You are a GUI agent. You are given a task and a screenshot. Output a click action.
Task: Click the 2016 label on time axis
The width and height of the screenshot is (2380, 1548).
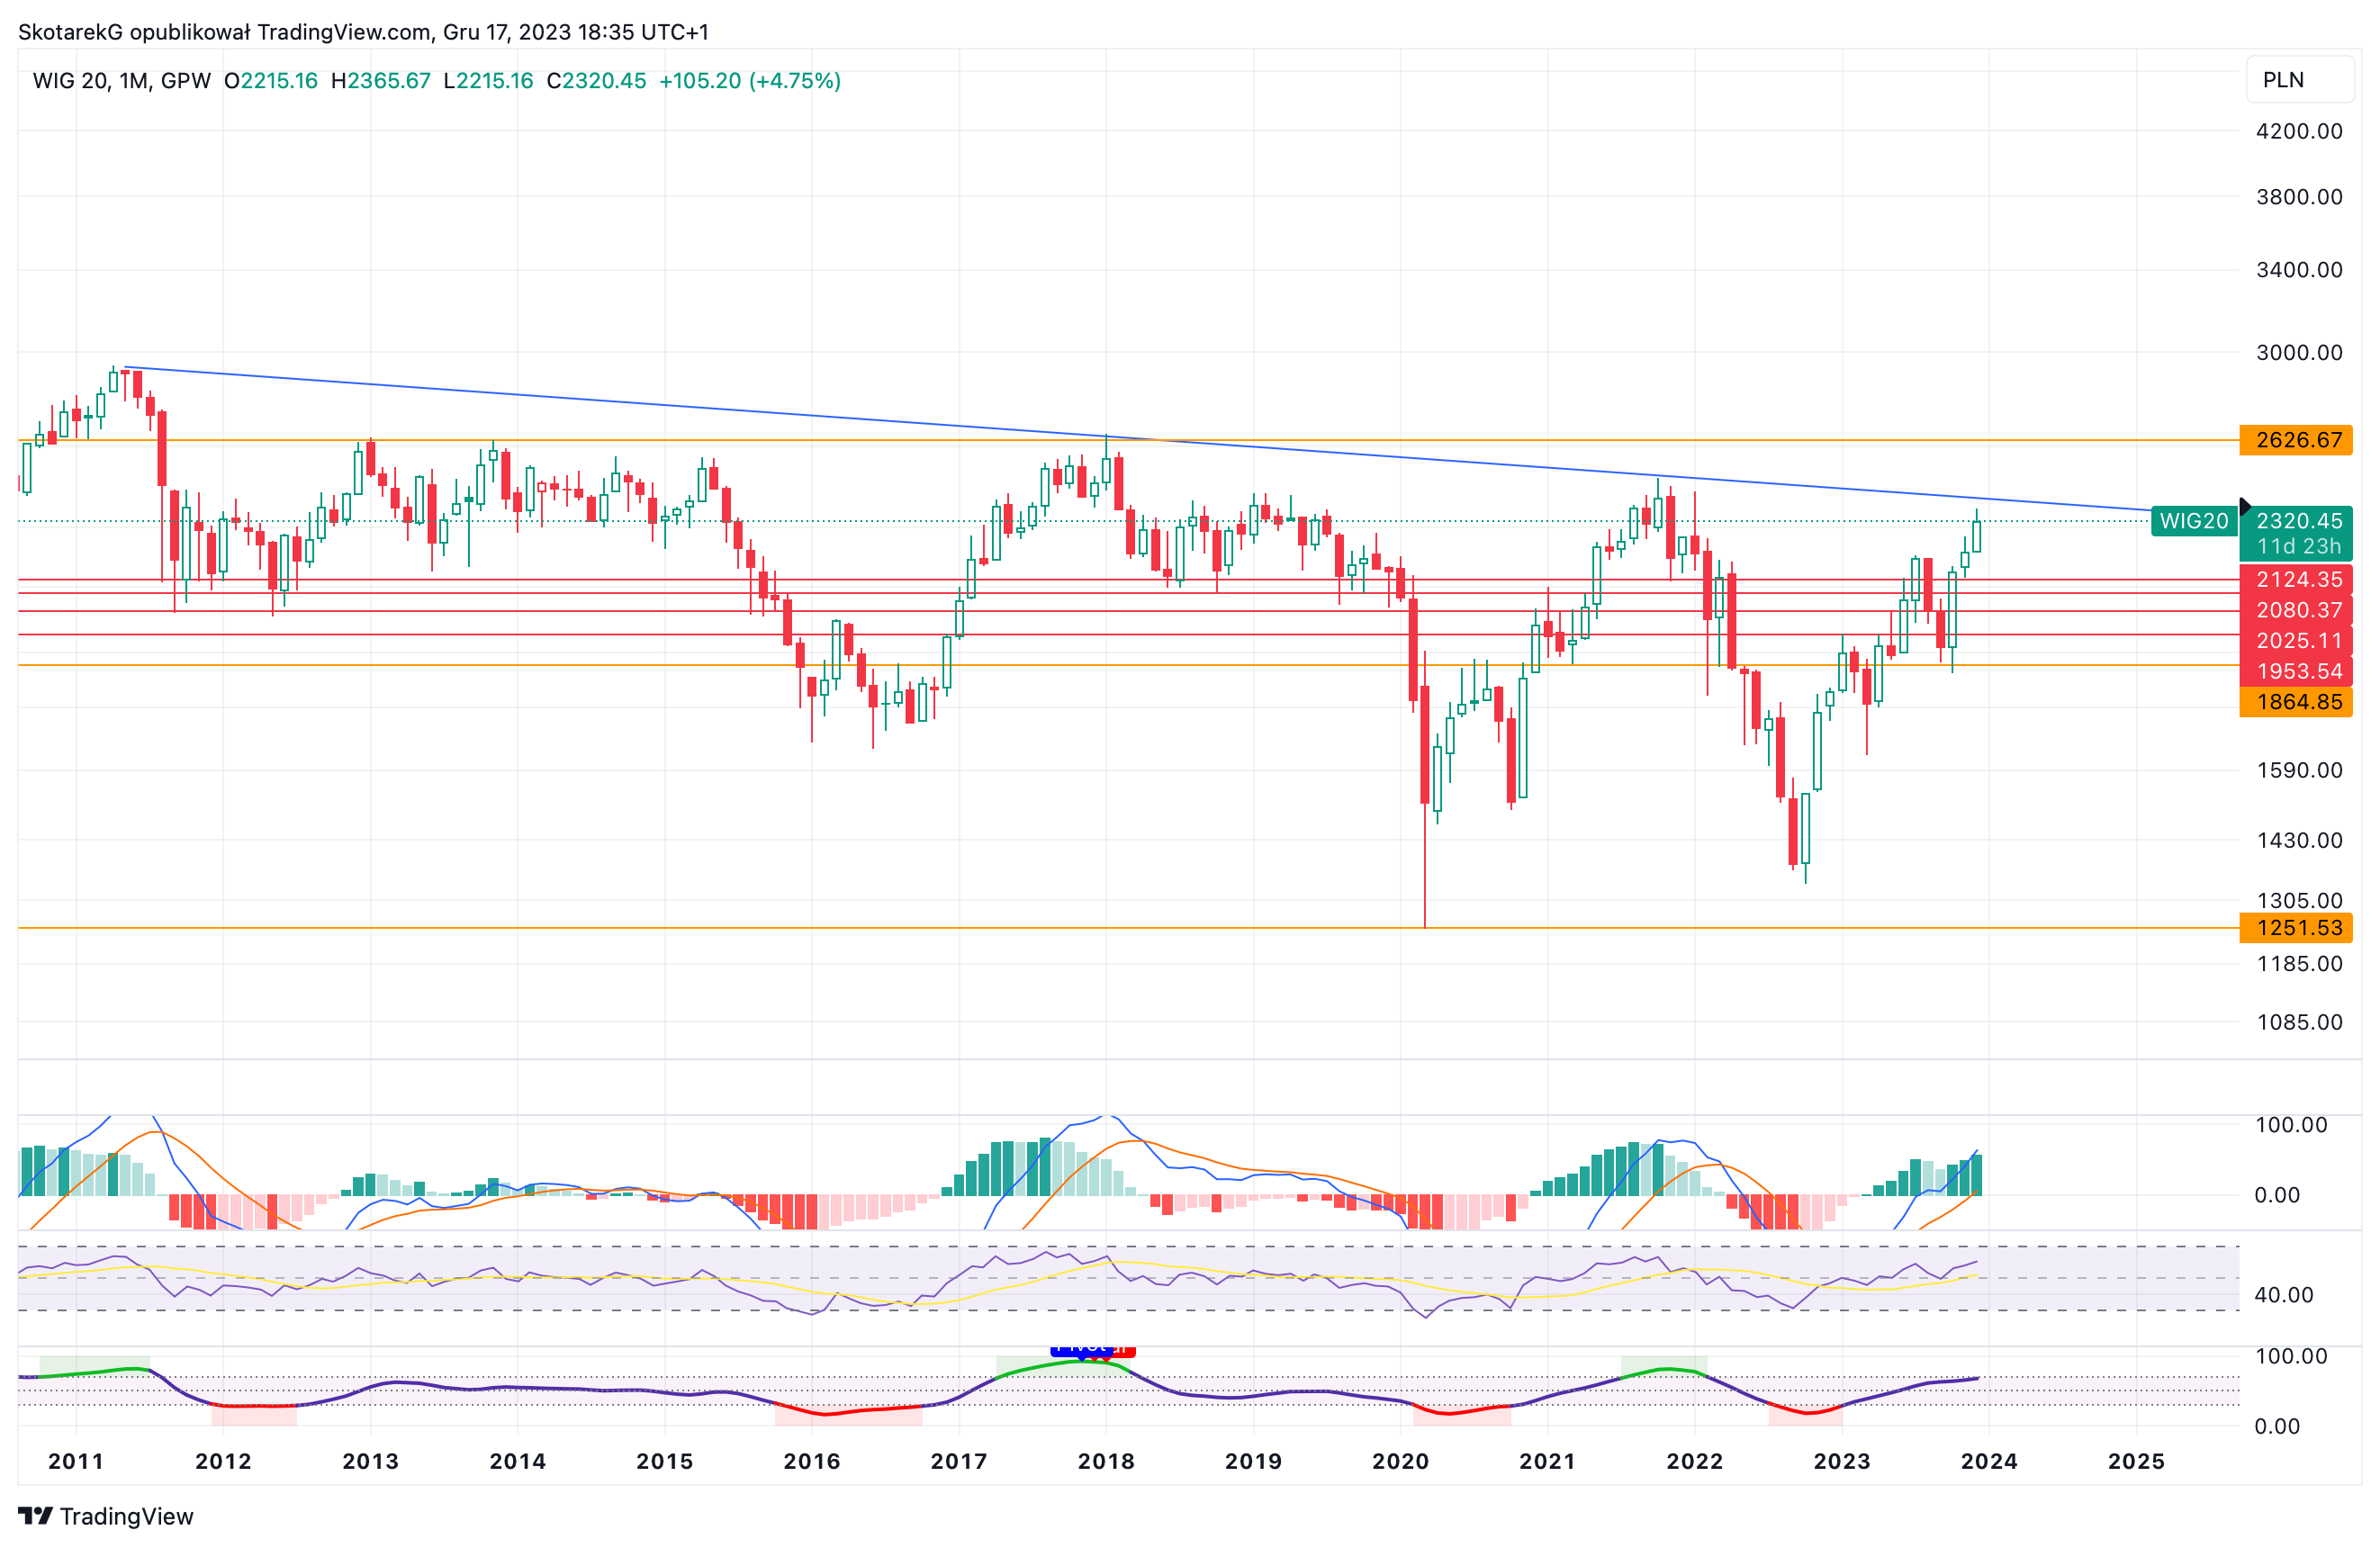point(812,1461)
